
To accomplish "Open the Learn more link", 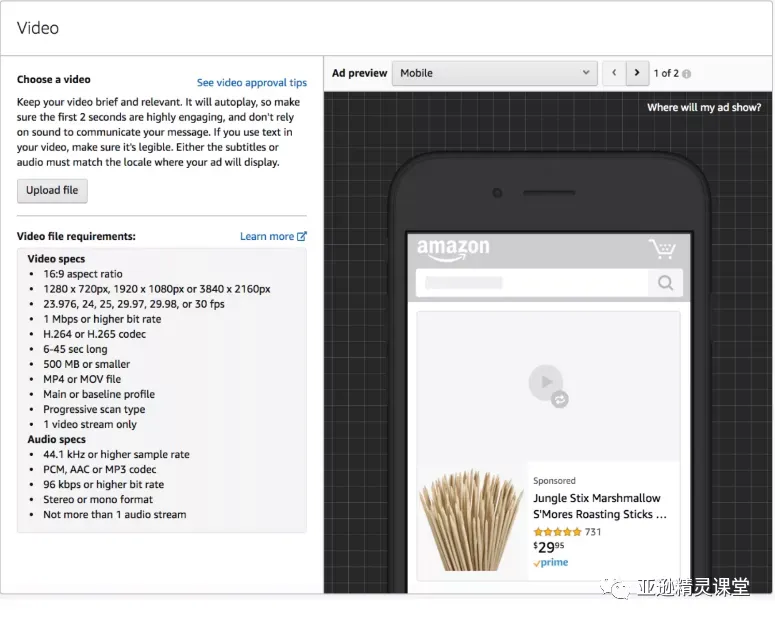I will tap(267, 236).
